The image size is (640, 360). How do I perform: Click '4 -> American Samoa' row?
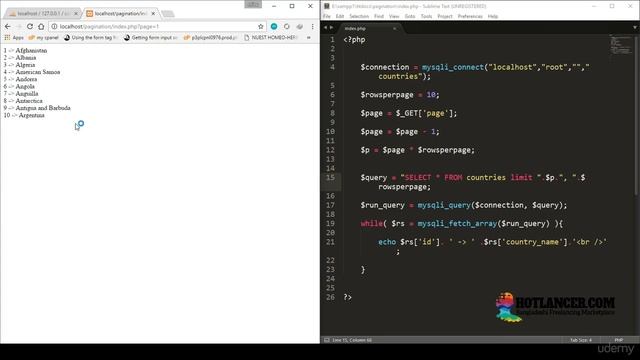pos(32,72)
